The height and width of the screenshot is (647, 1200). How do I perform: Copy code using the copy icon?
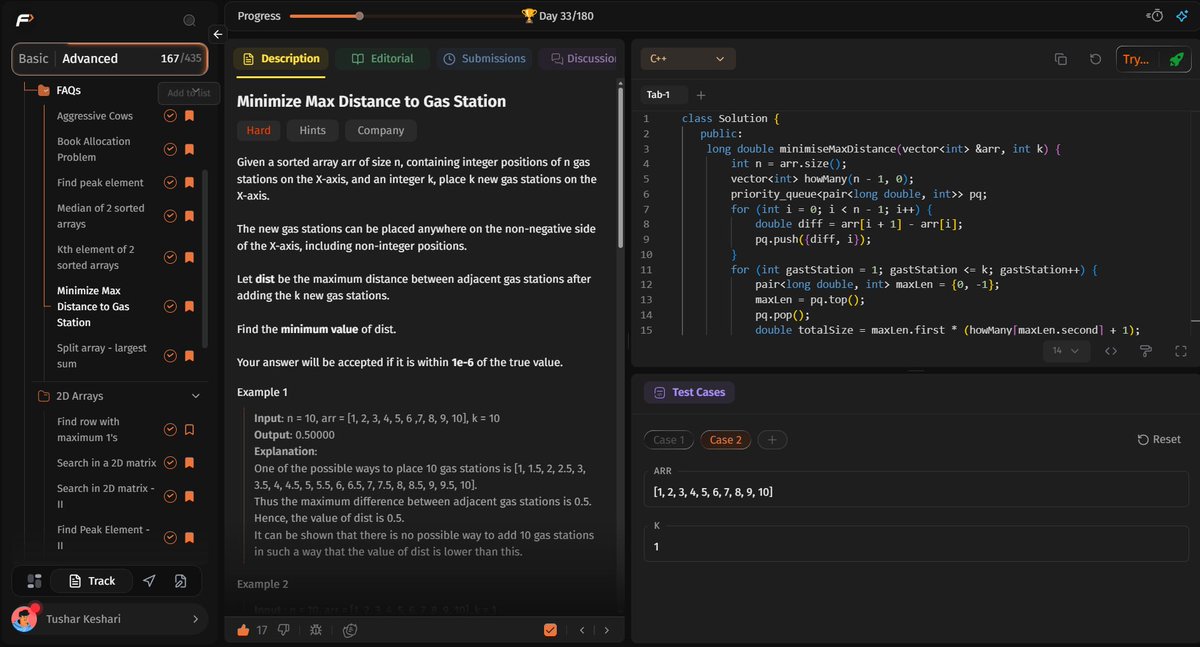1061,59
